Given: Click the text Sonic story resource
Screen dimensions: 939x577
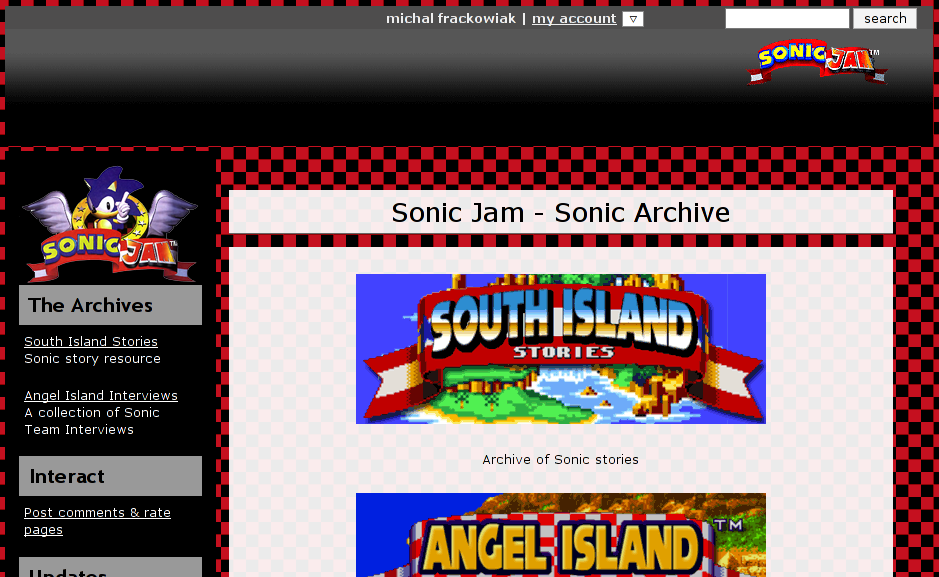Looking at the screenshot, I should pos(92,359).
